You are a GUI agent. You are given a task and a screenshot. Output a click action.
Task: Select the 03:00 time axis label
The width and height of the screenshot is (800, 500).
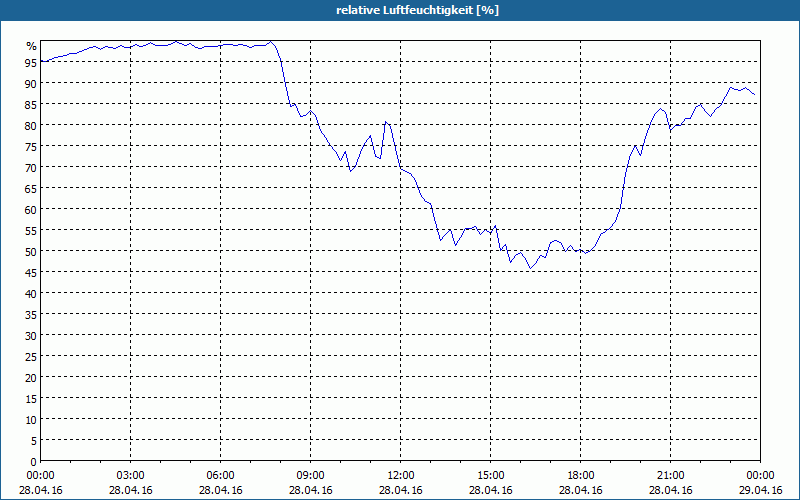click(x=131, y=476)
